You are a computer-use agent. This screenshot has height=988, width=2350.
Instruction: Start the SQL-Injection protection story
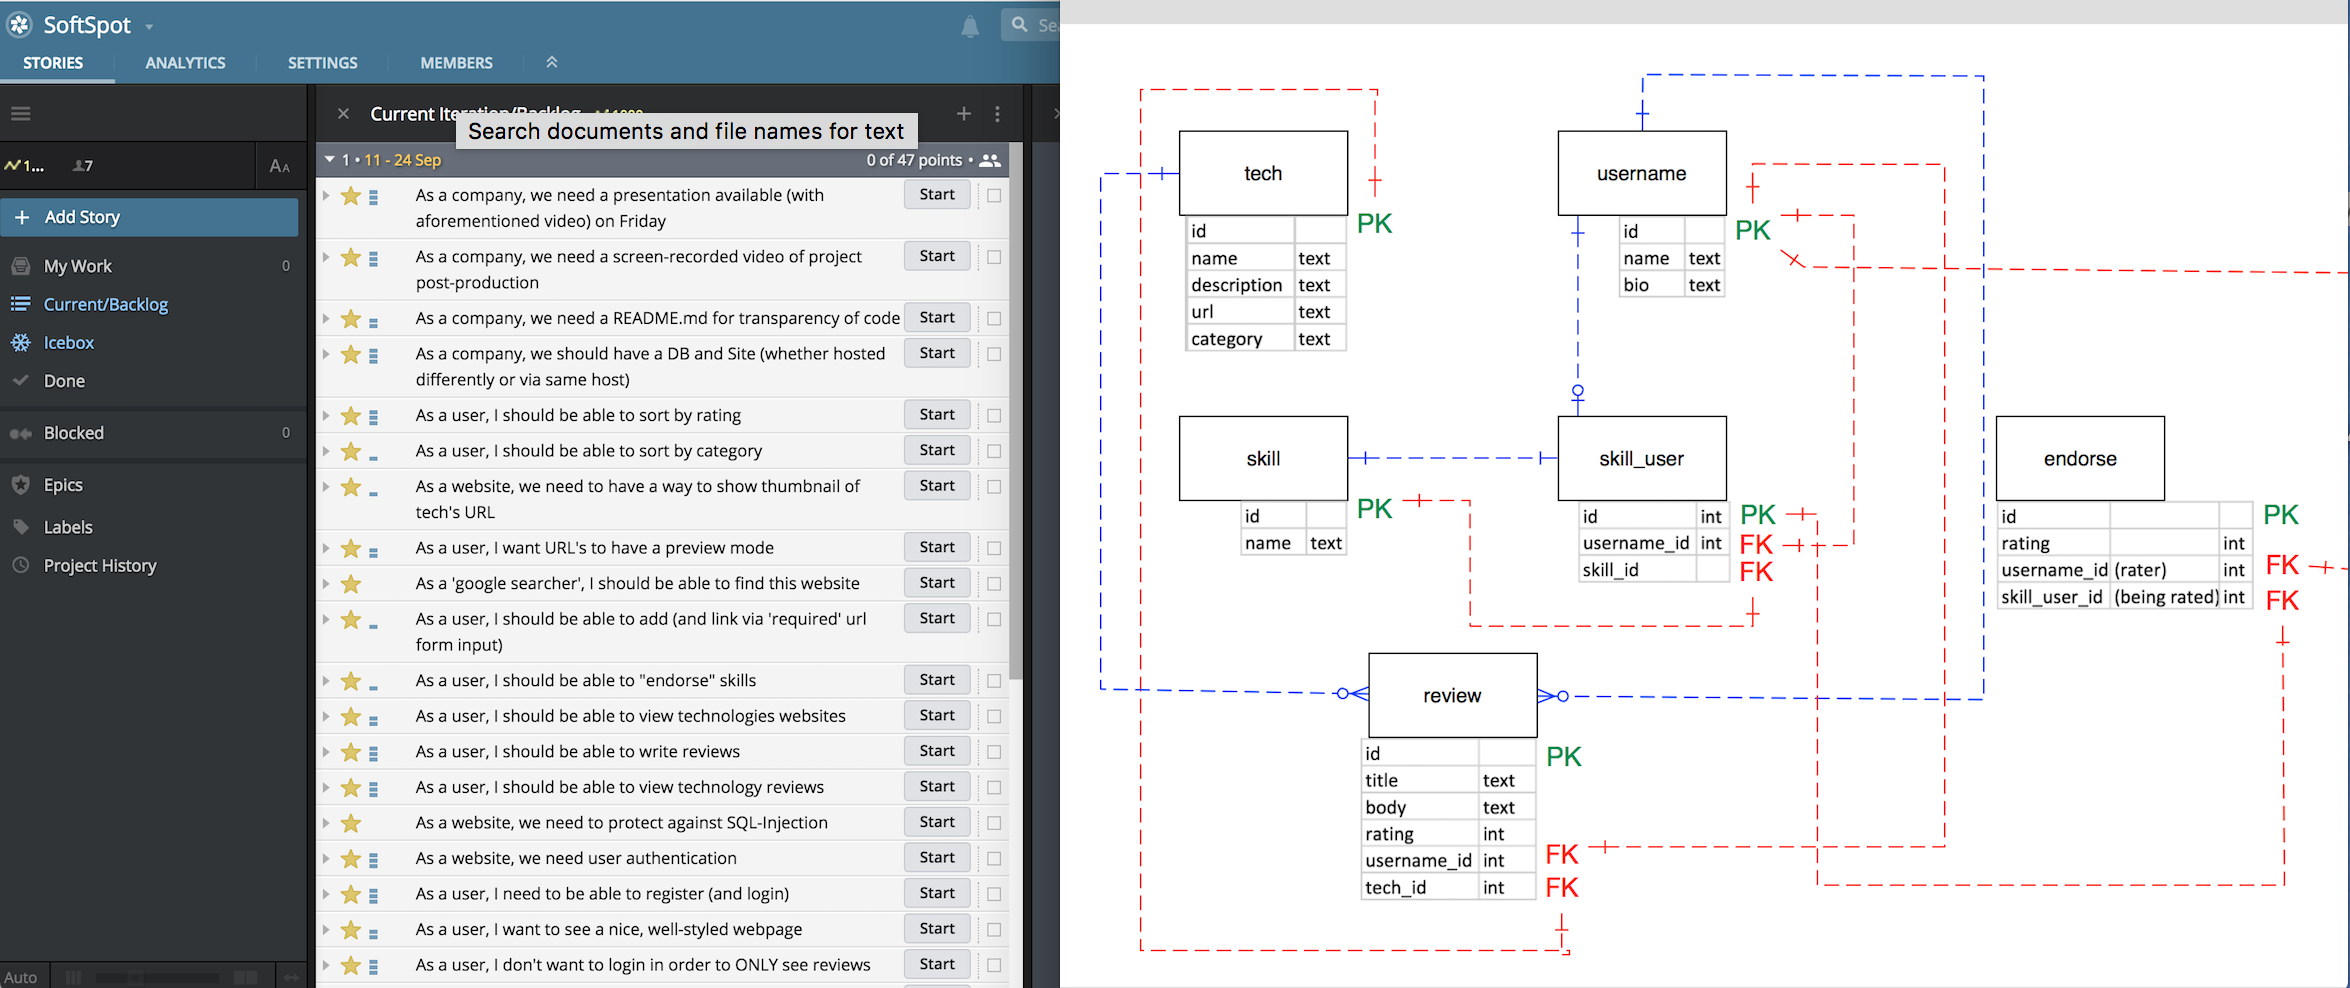point(937,822)
